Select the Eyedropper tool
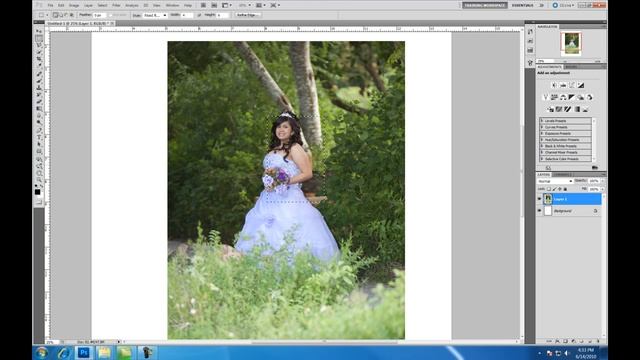Viewport: 640px width, 360px height. click(x=39, y=66)
